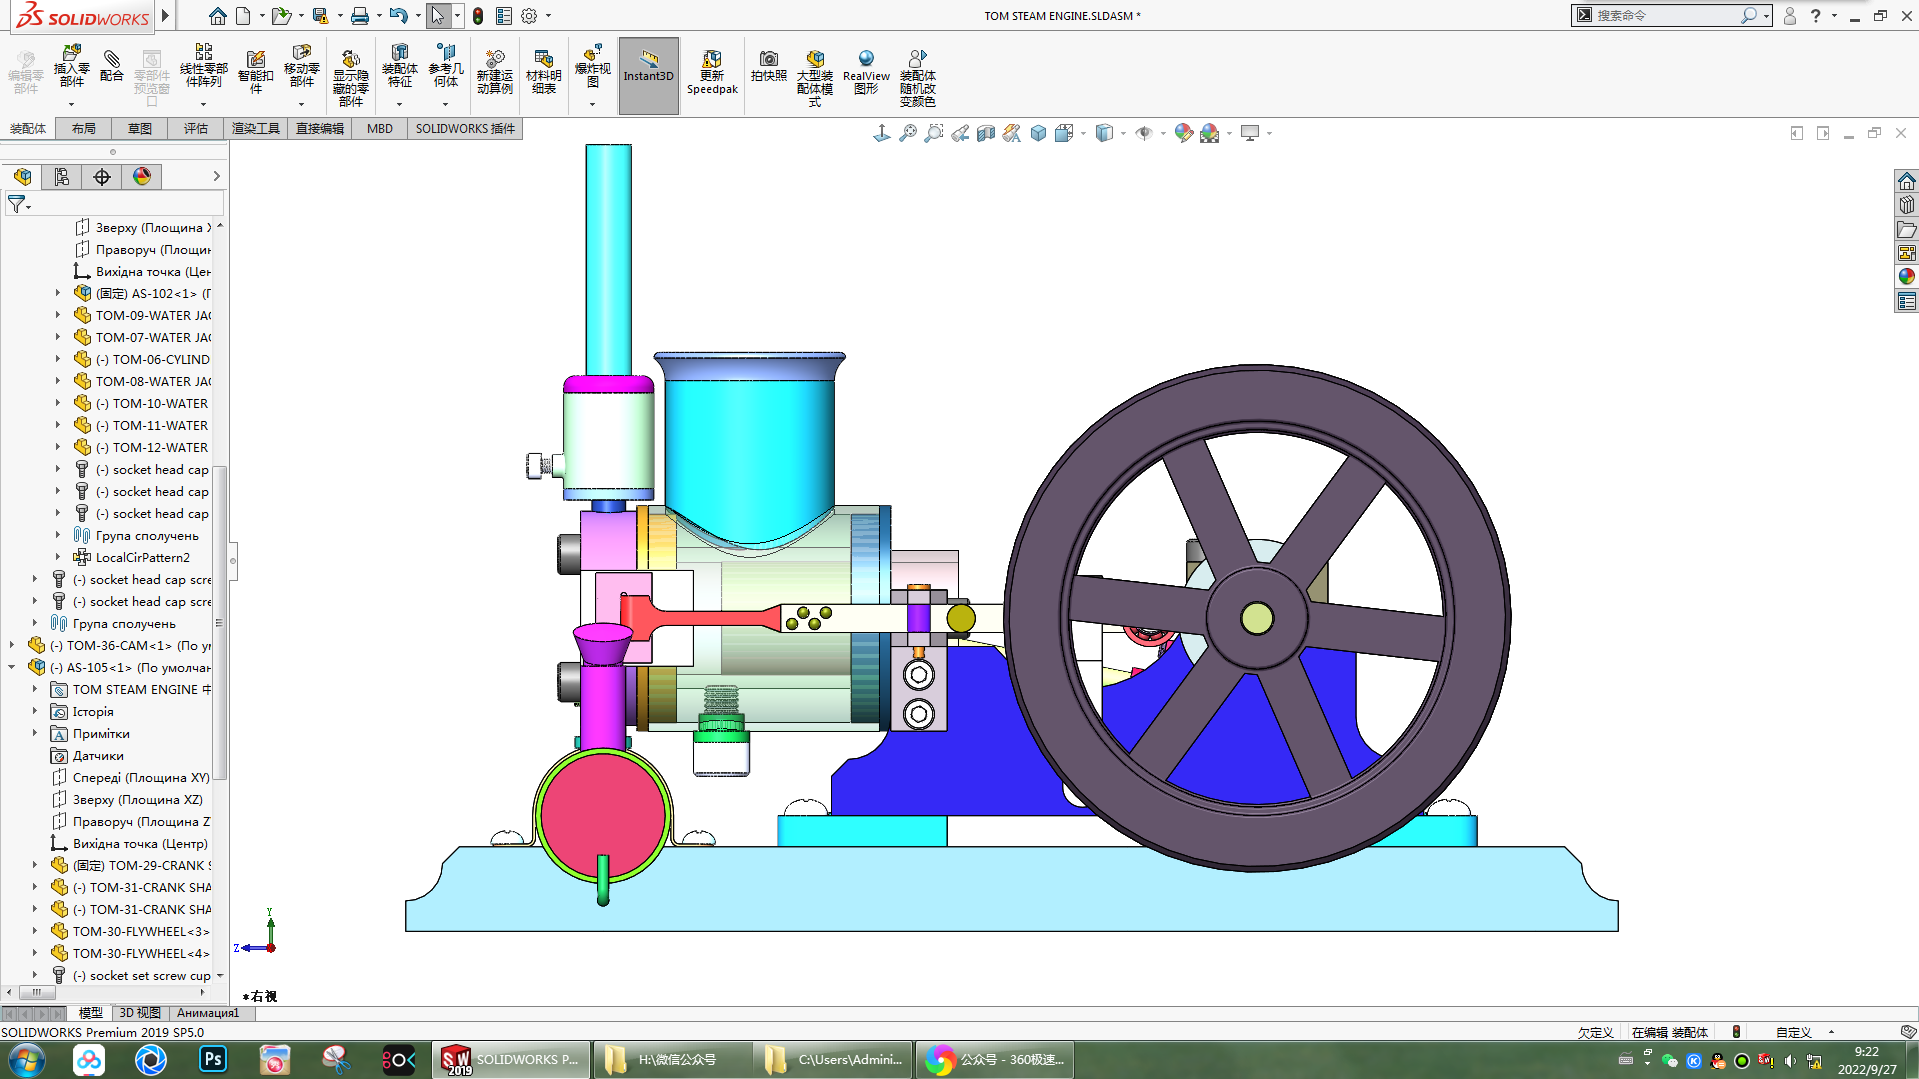Toggle Large Assembly Mode
The width and height of the screenshot is (1919, 1079).
click(815, 77)
